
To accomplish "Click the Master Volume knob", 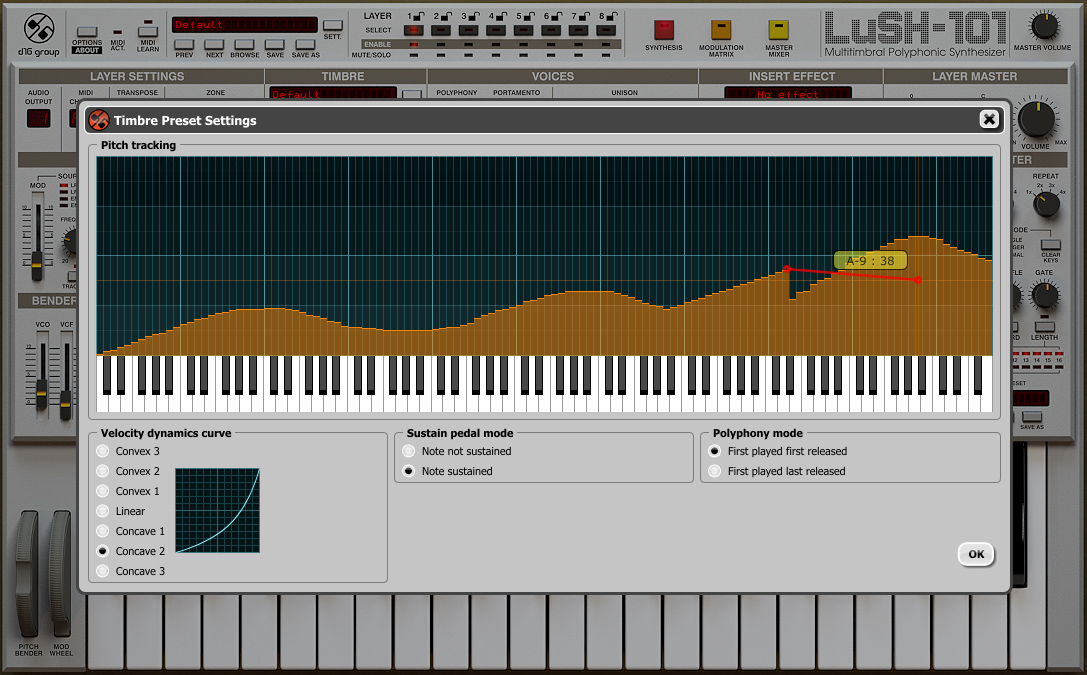I will click(x=1044, y=26).
